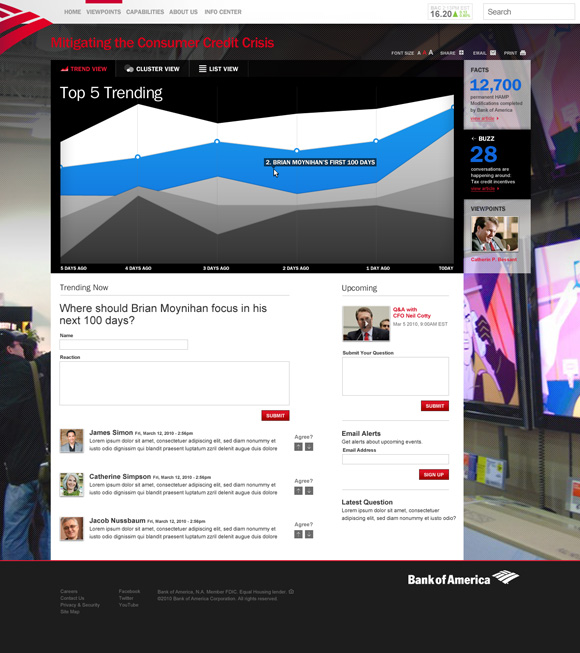Click the Submit Your Question text area

coord(396,376)
